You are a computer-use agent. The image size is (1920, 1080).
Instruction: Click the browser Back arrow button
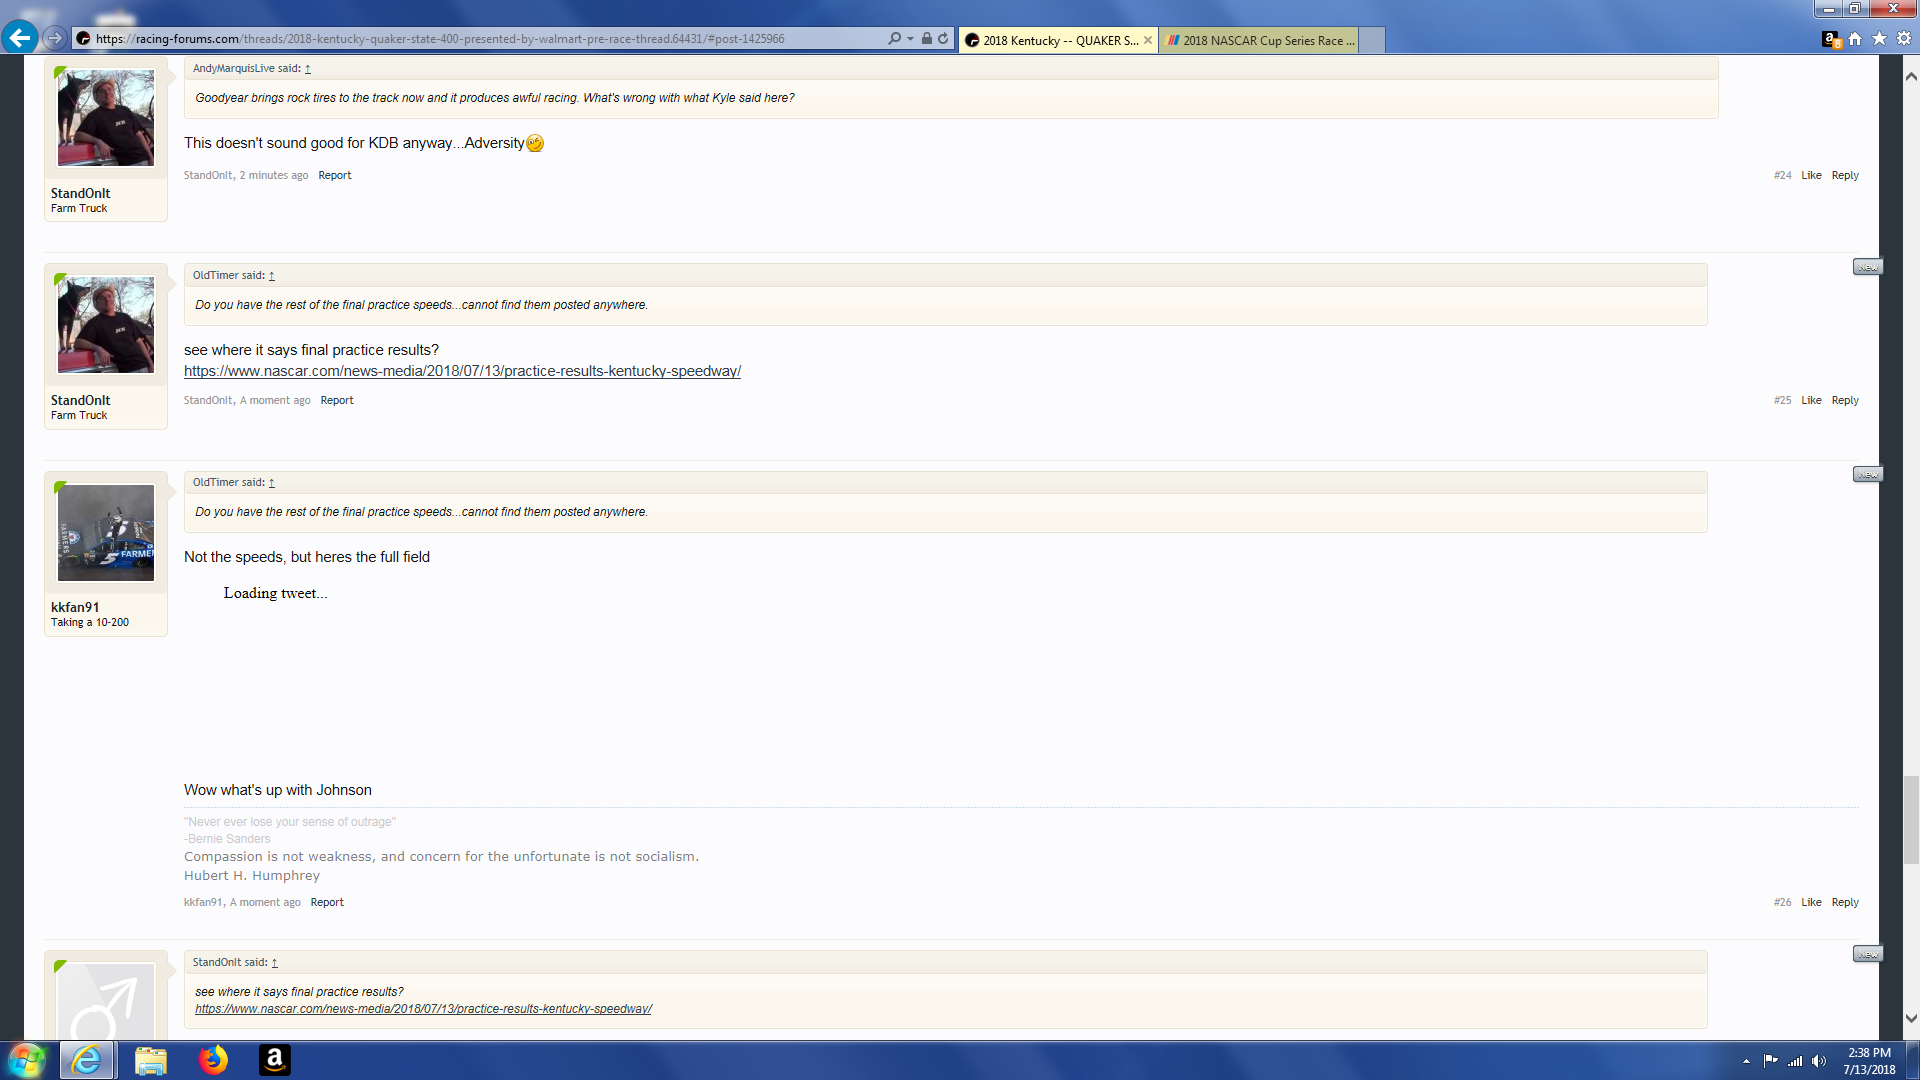(19, 39)
